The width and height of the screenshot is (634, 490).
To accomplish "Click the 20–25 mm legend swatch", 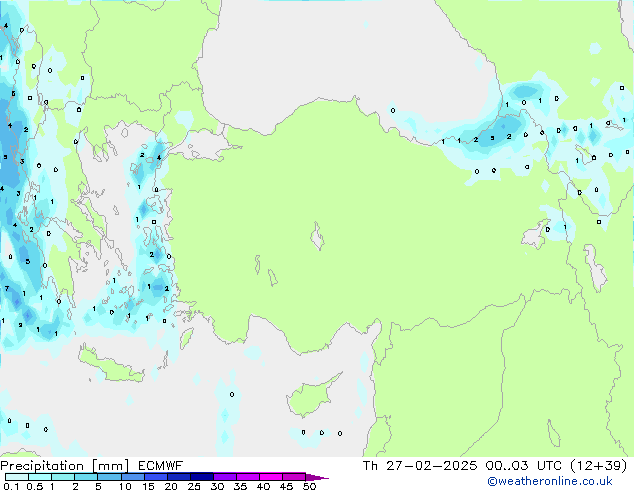I will [178, 477].
